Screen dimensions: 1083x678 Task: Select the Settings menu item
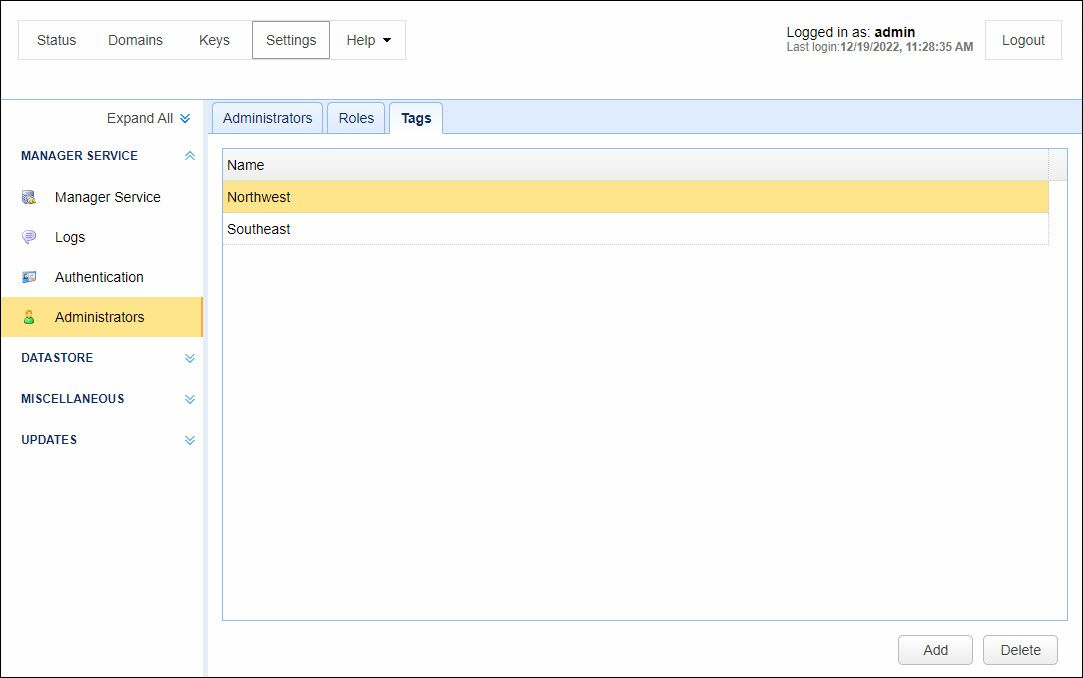[291, 40]
